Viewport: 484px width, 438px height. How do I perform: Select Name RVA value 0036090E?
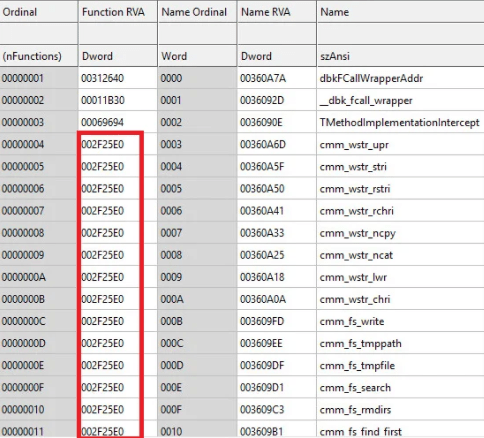[x=277, y=122]
